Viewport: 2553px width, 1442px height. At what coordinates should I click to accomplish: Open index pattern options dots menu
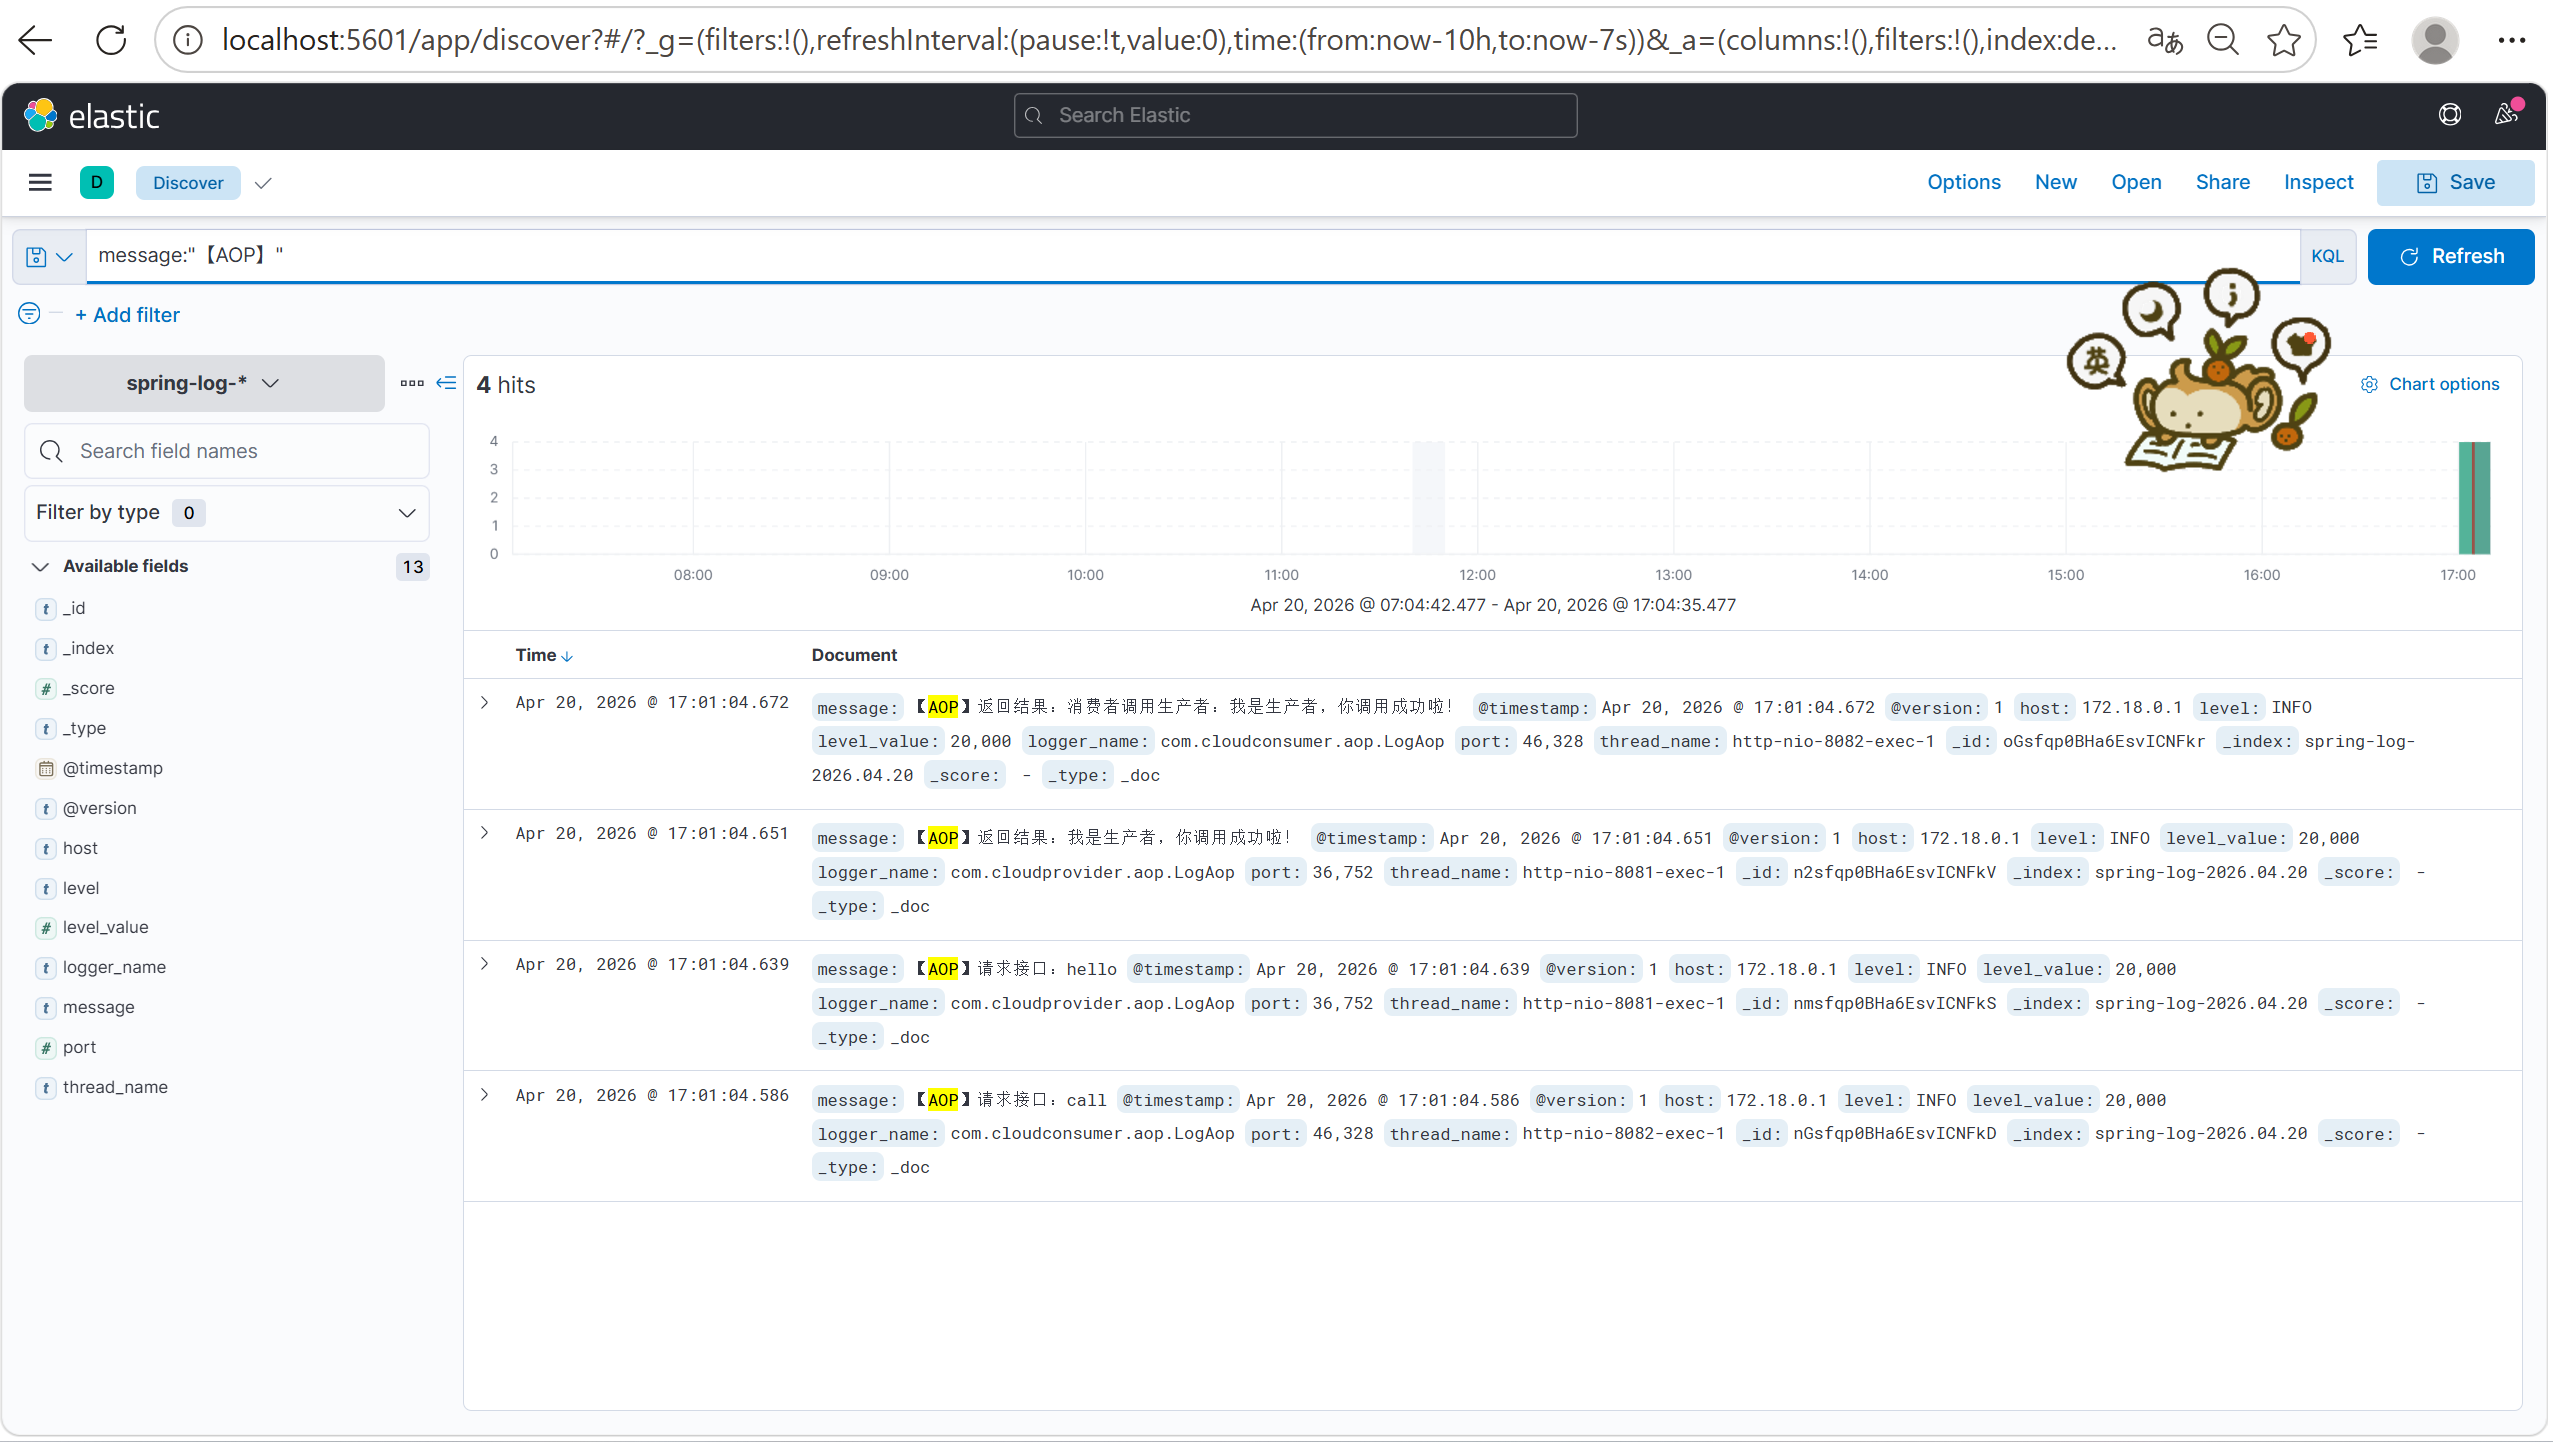[x=412, y=383]
